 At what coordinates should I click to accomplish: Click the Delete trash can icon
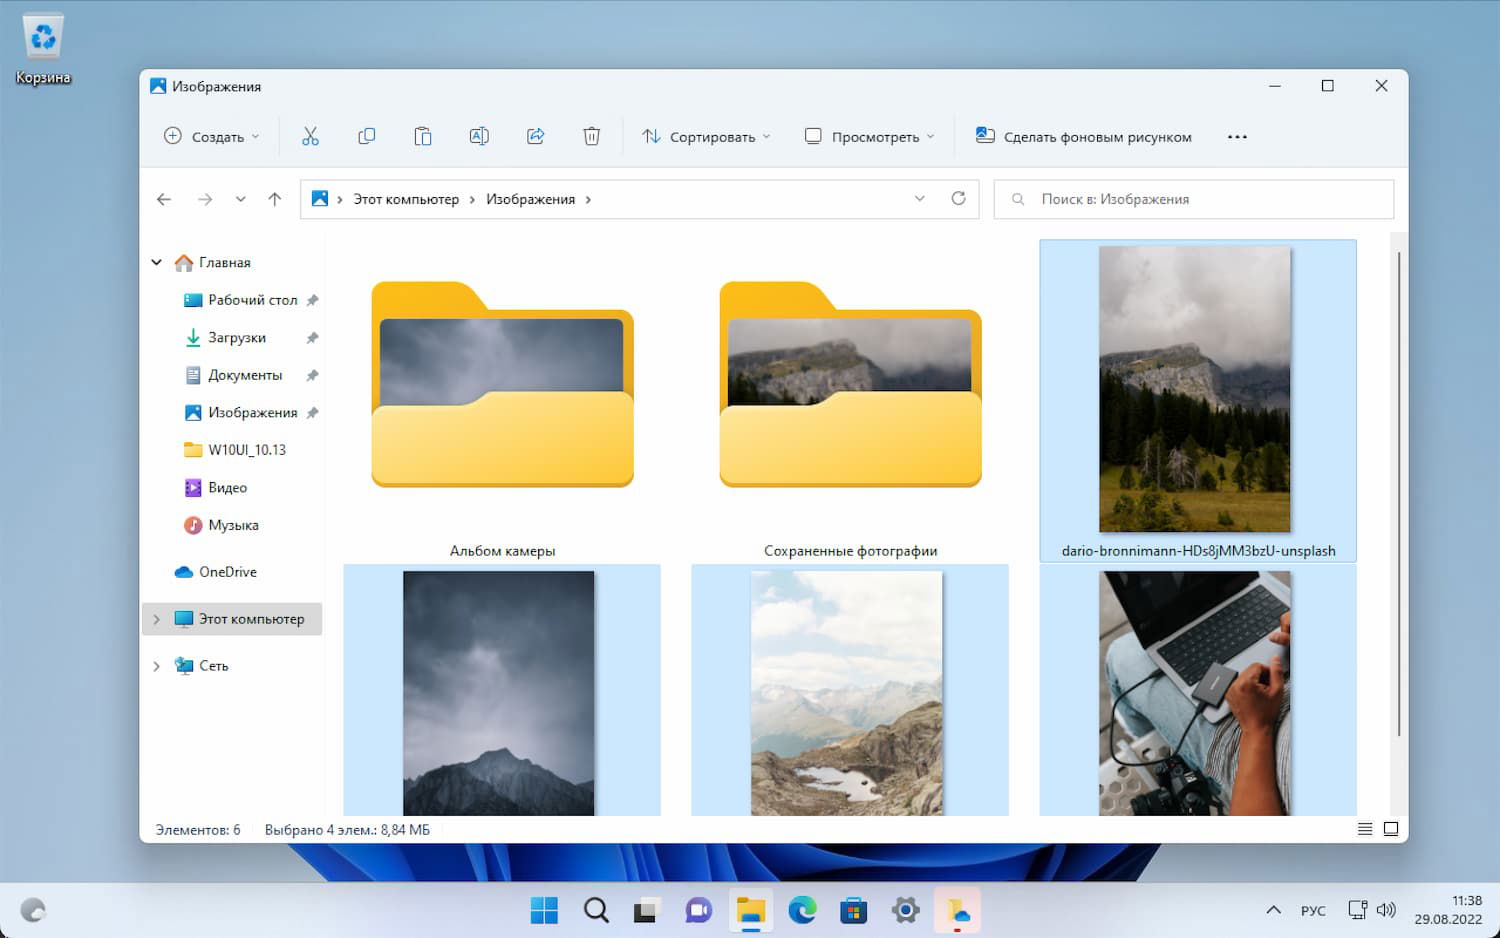pyautogui.click(x=592, y=136)
